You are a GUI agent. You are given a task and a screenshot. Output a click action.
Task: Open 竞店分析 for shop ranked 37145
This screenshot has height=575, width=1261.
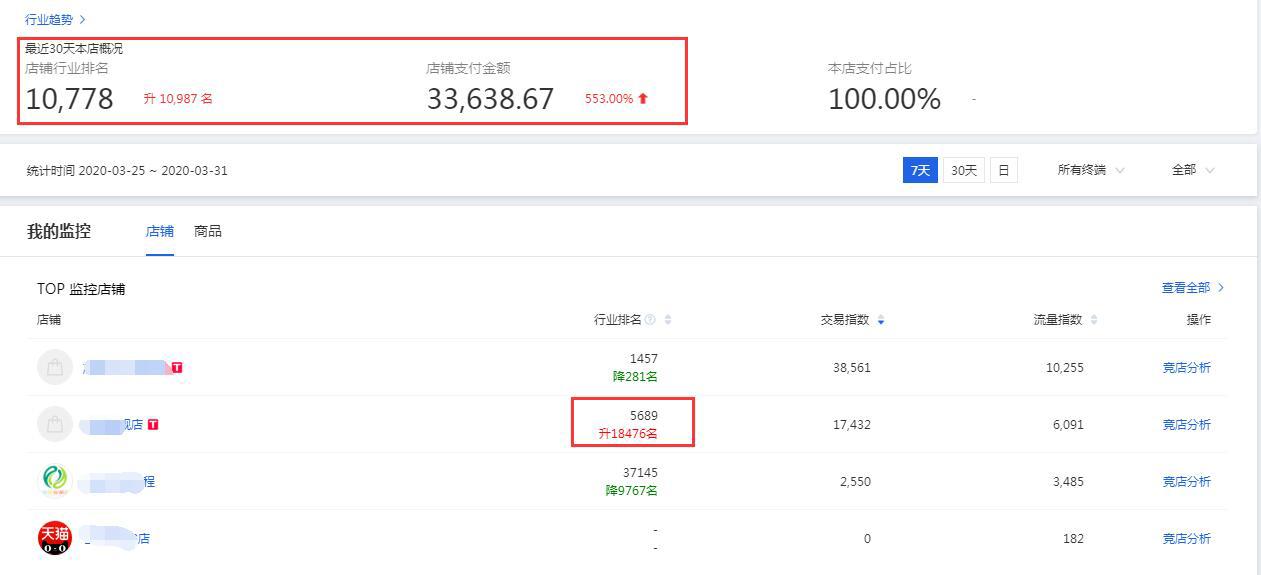tap(1186, 482)
